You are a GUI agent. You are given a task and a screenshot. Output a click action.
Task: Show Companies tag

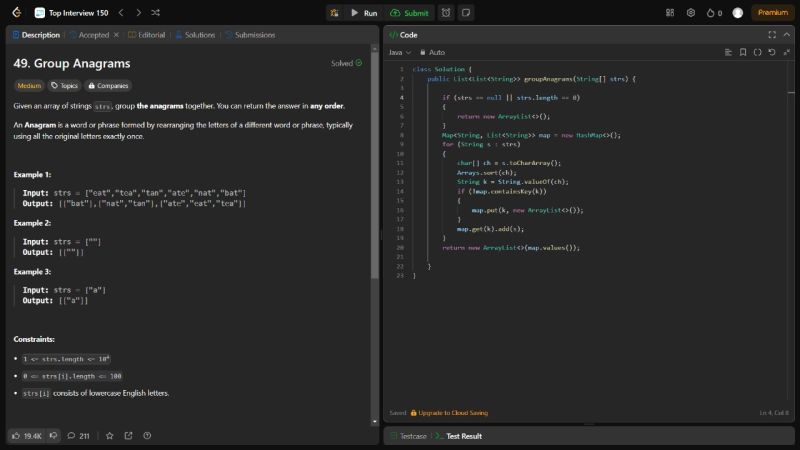[108, 86]
